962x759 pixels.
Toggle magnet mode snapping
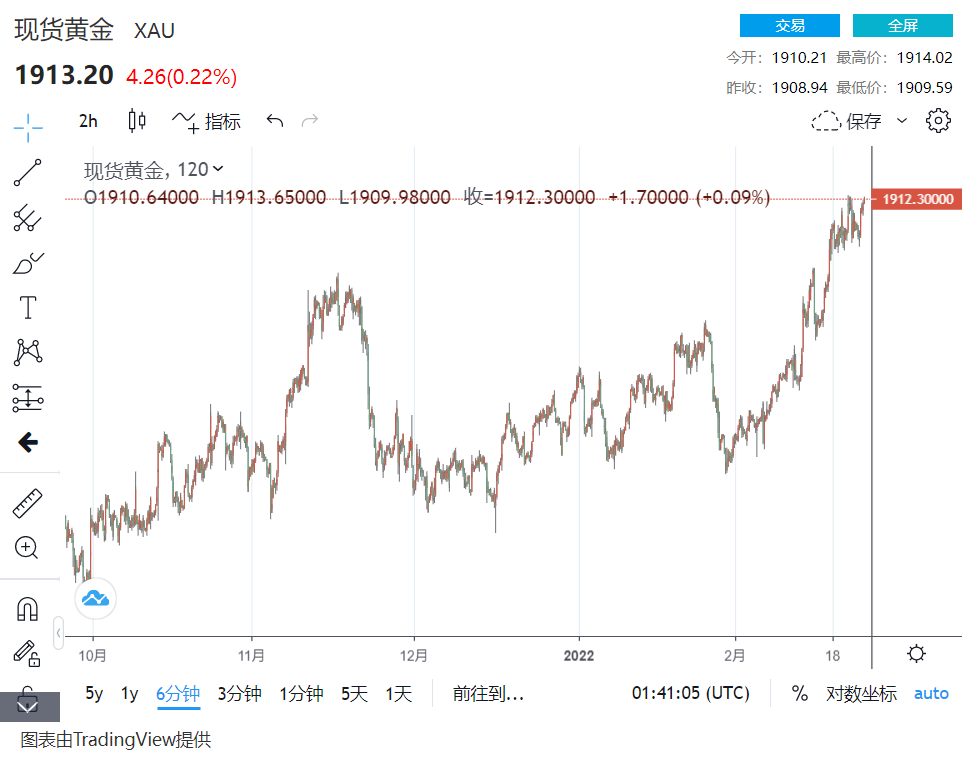tap(28, 608)
